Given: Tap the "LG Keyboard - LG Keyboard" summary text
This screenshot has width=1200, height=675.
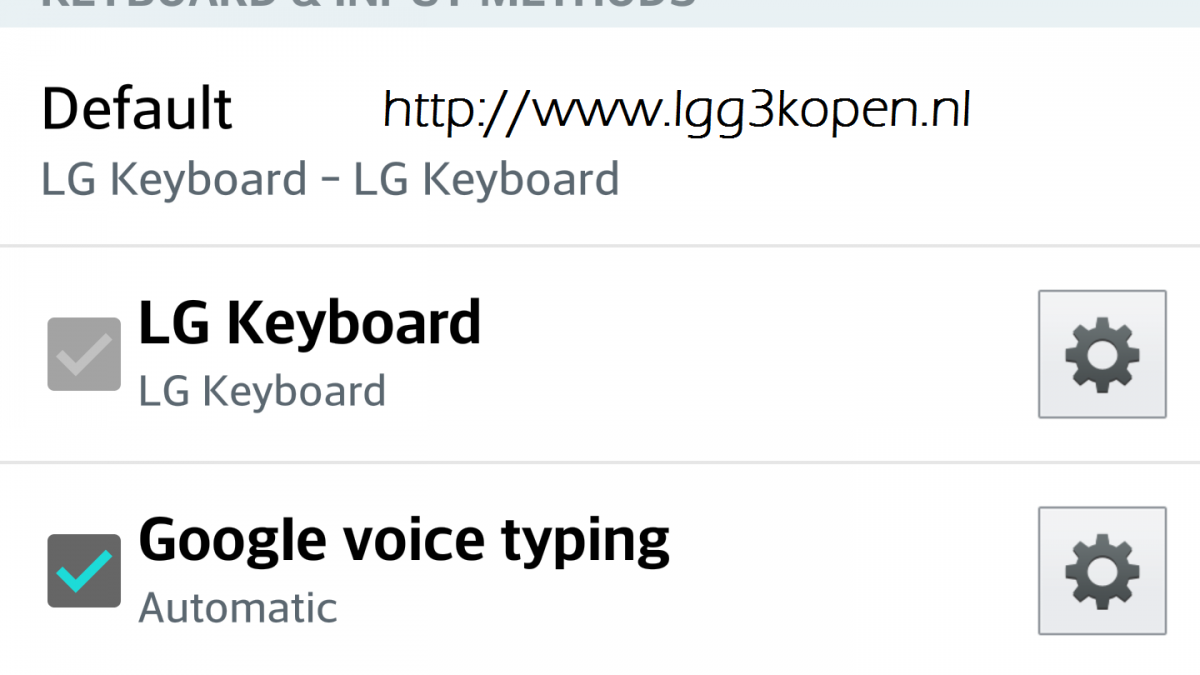Looking at the screenshot, I should pyautogui.click(x=330, y=180).
